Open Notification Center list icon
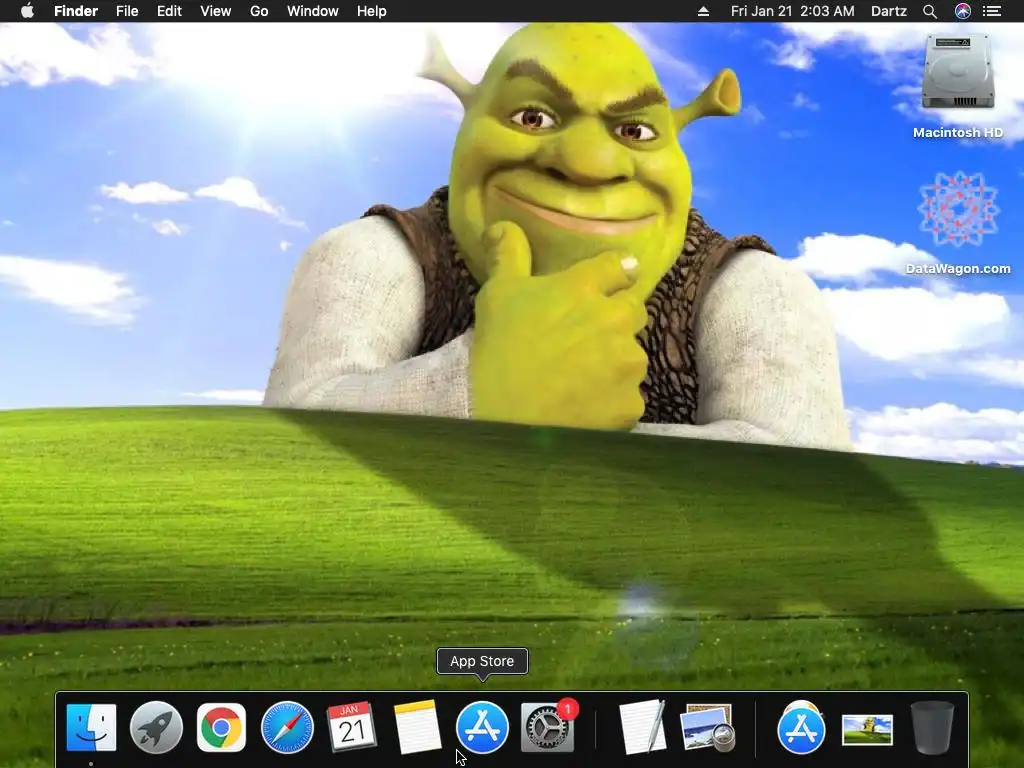 pyautogui.click(x=992, y=11)
